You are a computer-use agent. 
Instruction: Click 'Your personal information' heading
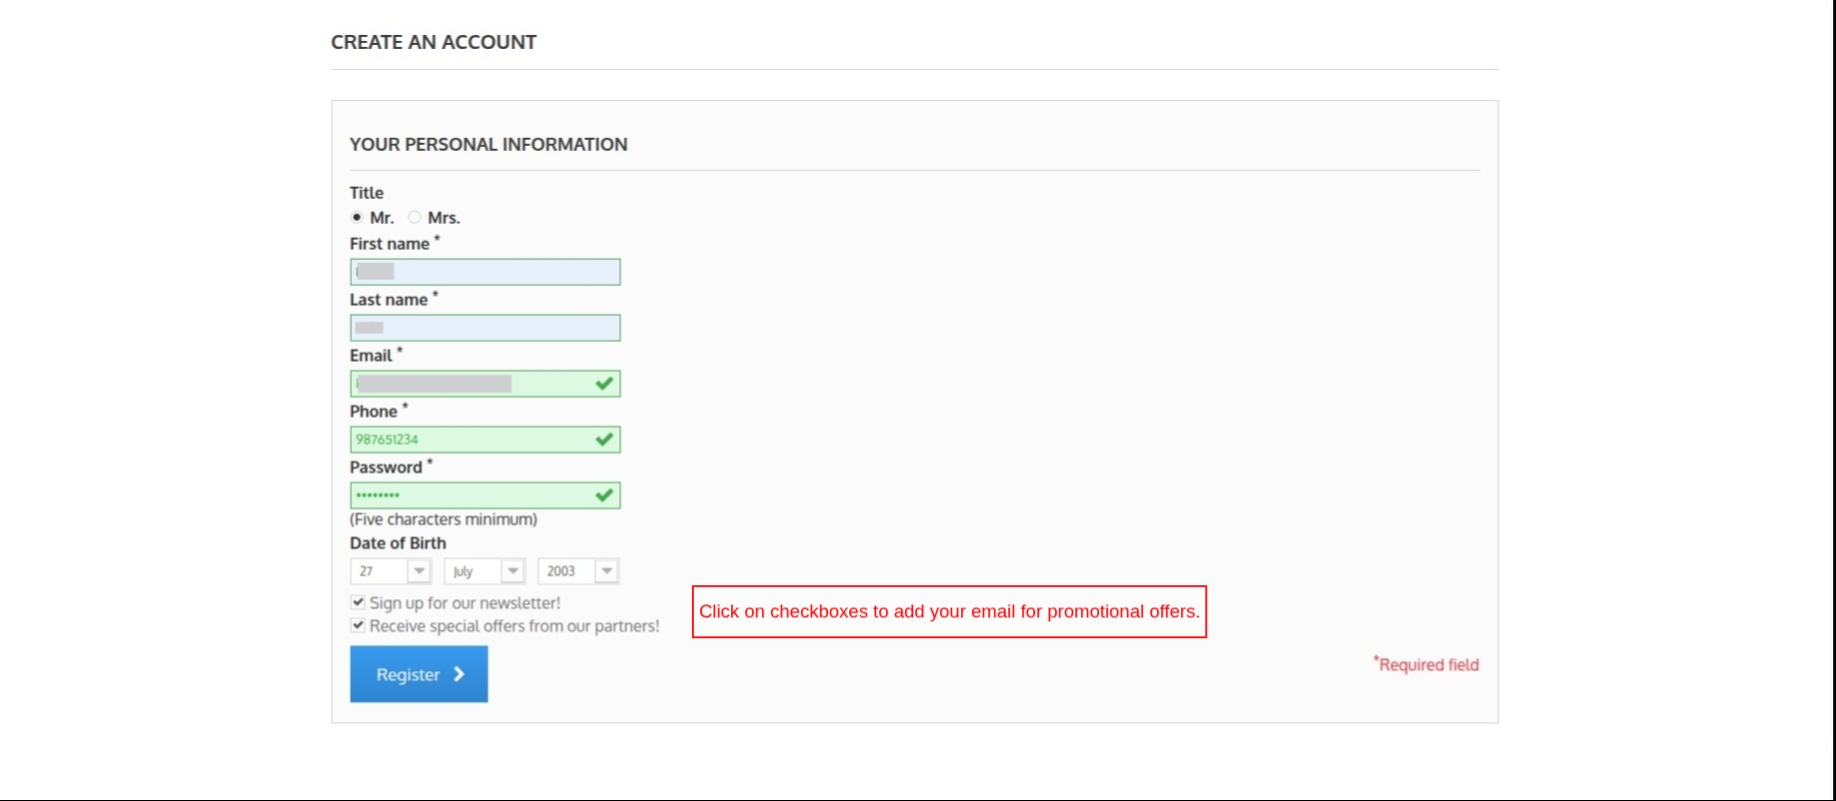pyautogui.click(x=489, y=144)
